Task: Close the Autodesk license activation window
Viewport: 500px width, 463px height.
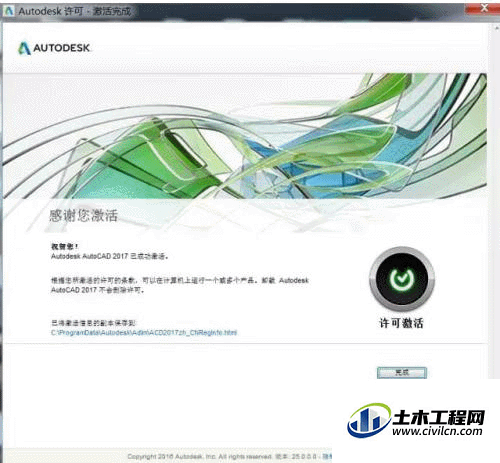Action: (x=483, y=9)
